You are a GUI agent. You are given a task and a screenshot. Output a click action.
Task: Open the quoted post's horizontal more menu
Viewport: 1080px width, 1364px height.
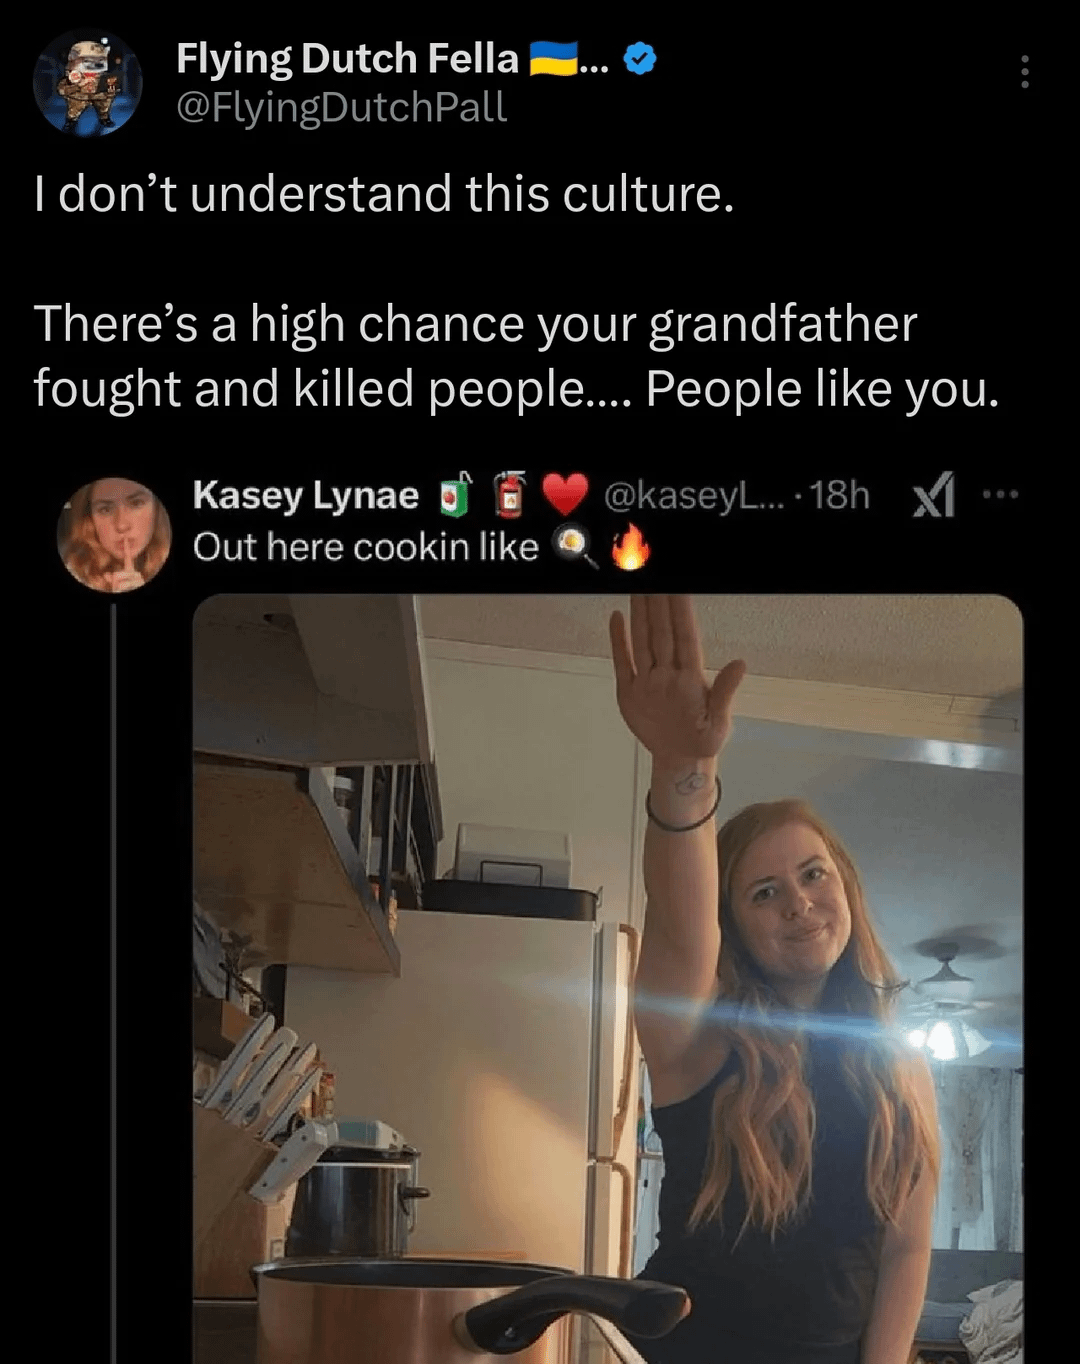[999, 494]
